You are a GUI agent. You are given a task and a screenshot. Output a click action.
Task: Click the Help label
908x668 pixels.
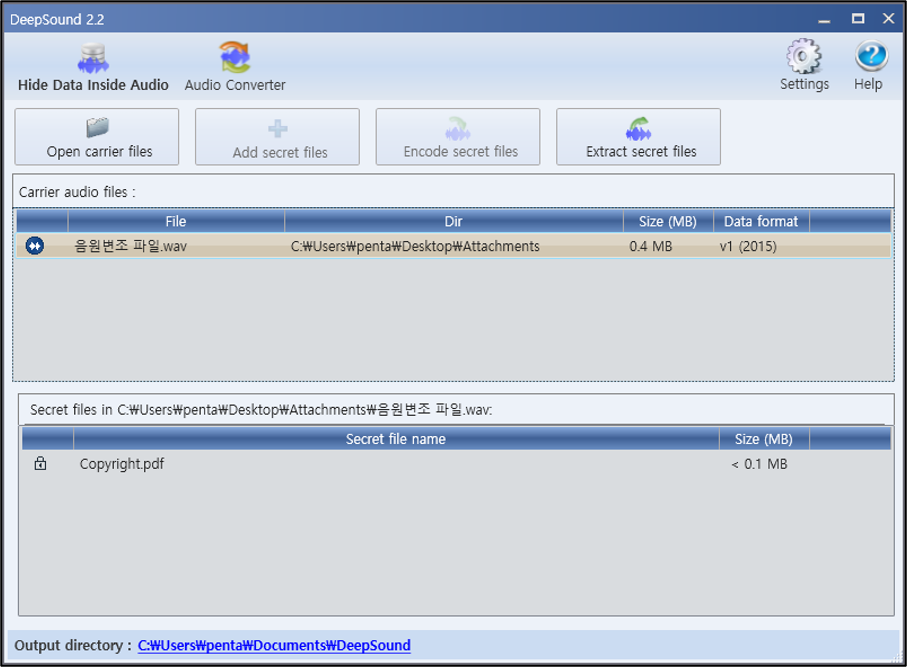(x=868, y=84)
